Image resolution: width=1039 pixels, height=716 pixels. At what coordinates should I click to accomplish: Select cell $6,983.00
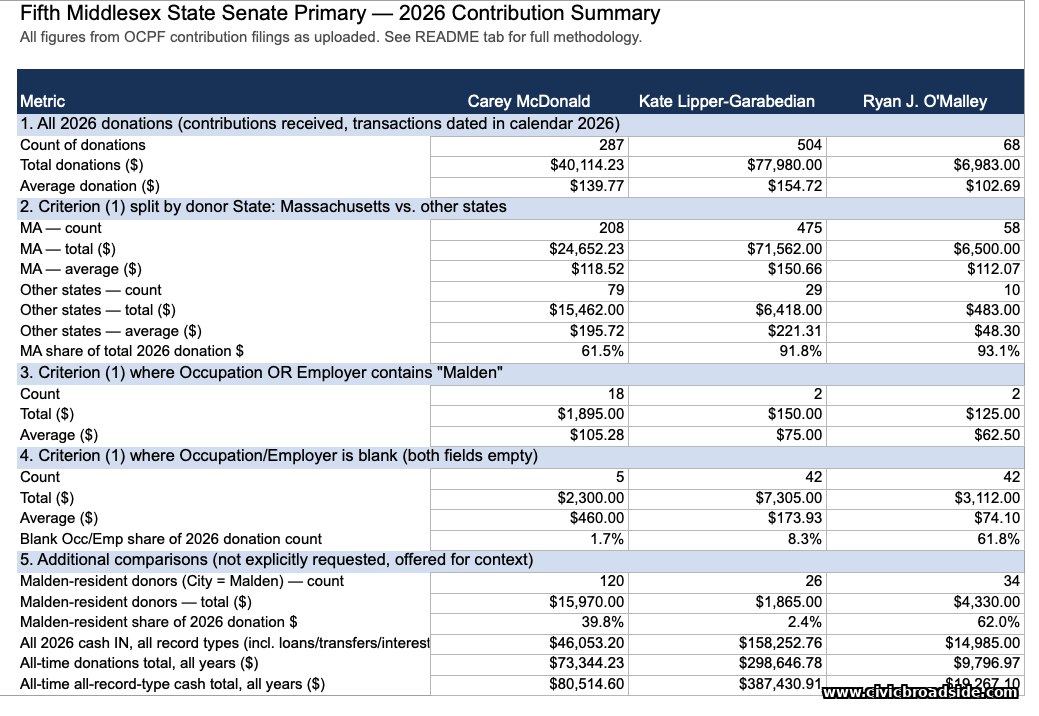925,166
